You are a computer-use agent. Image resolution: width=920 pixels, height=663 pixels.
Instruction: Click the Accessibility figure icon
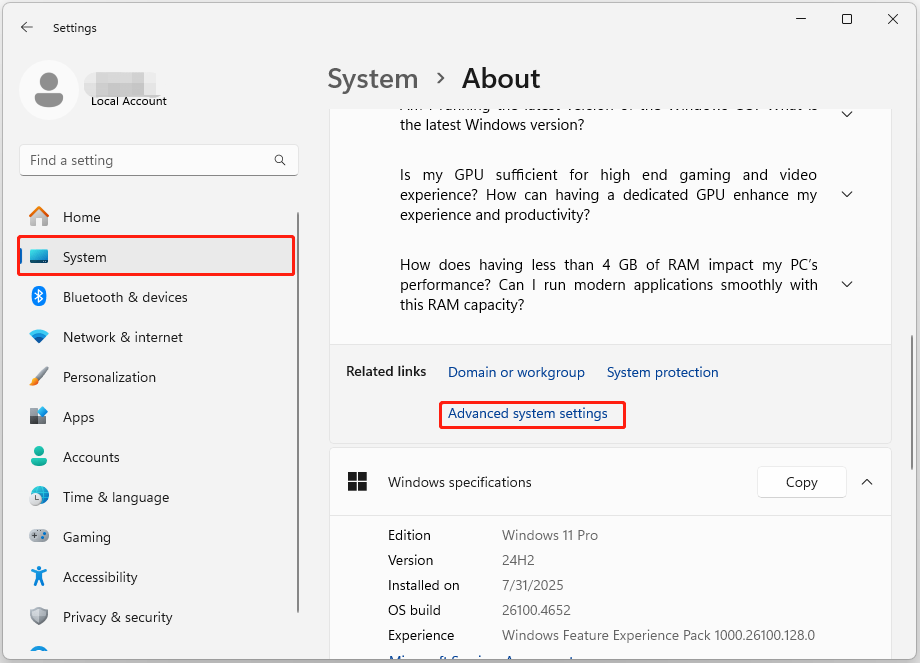tap(39, 576)
